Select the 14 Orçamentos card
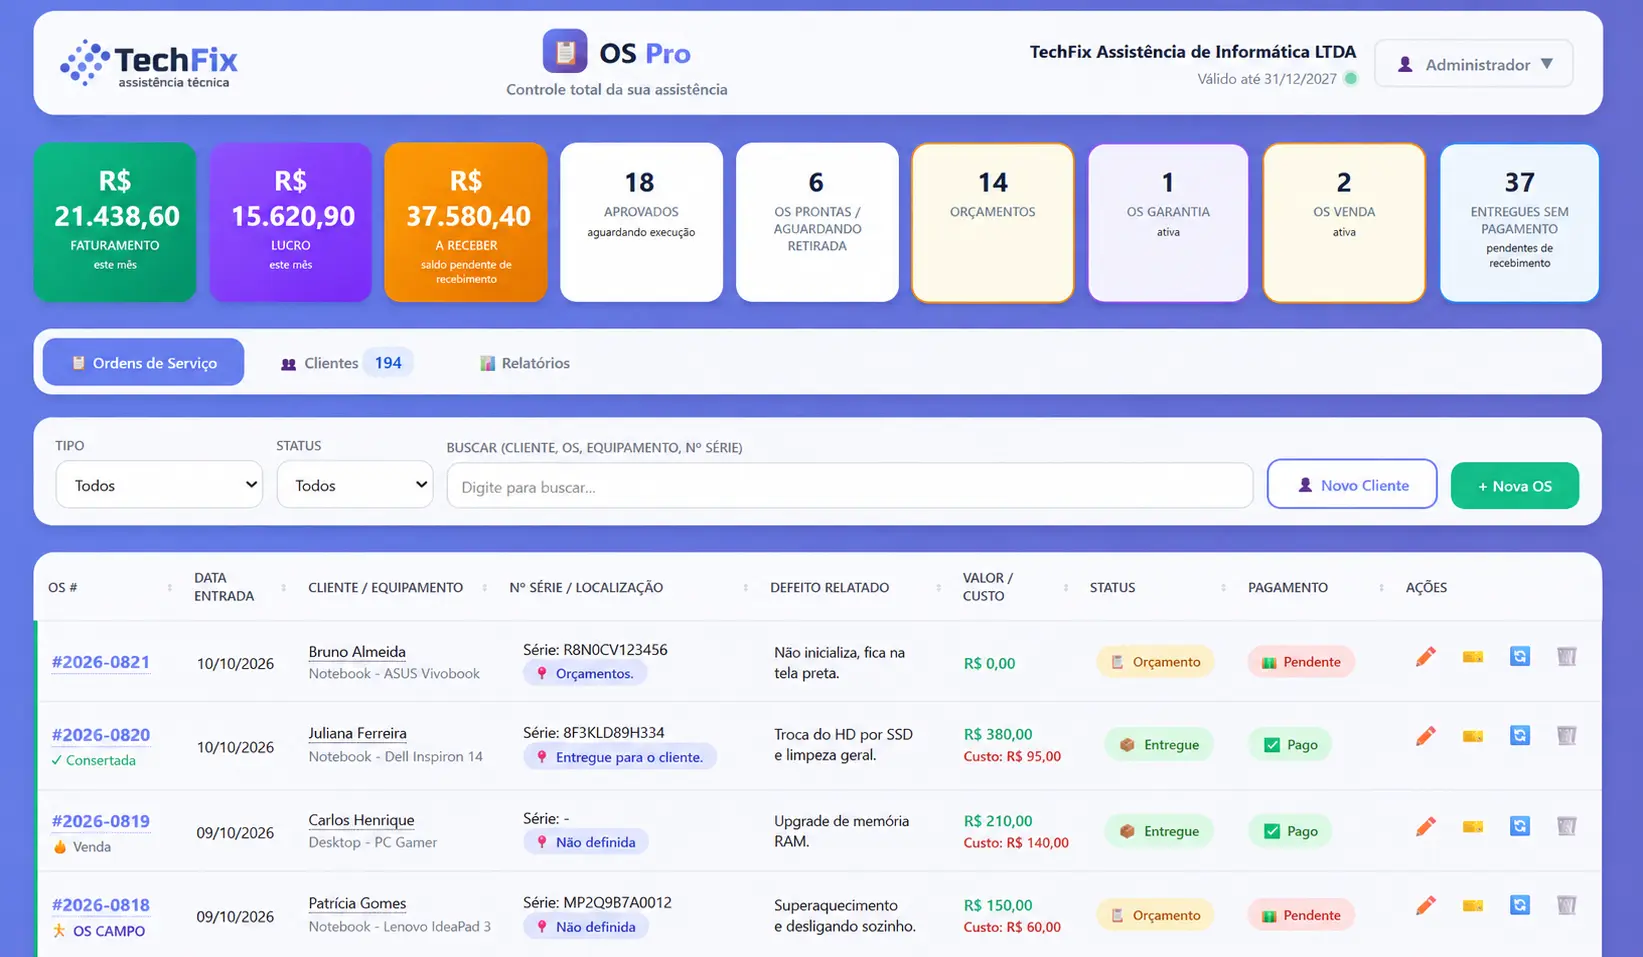 pyautogui.click(x=993, y=222)
